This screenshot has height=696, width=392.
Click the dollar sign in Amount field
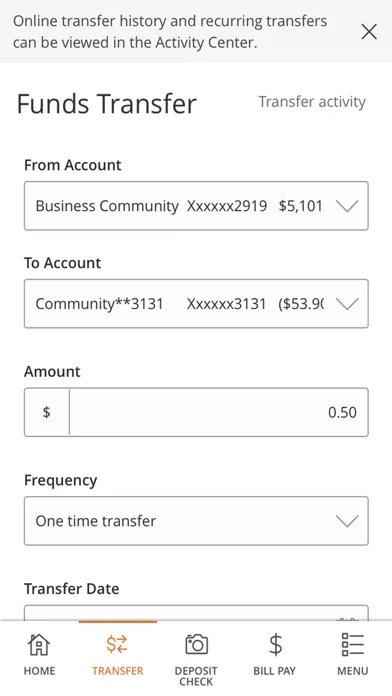pyautogui.click(x=46, y=412)
